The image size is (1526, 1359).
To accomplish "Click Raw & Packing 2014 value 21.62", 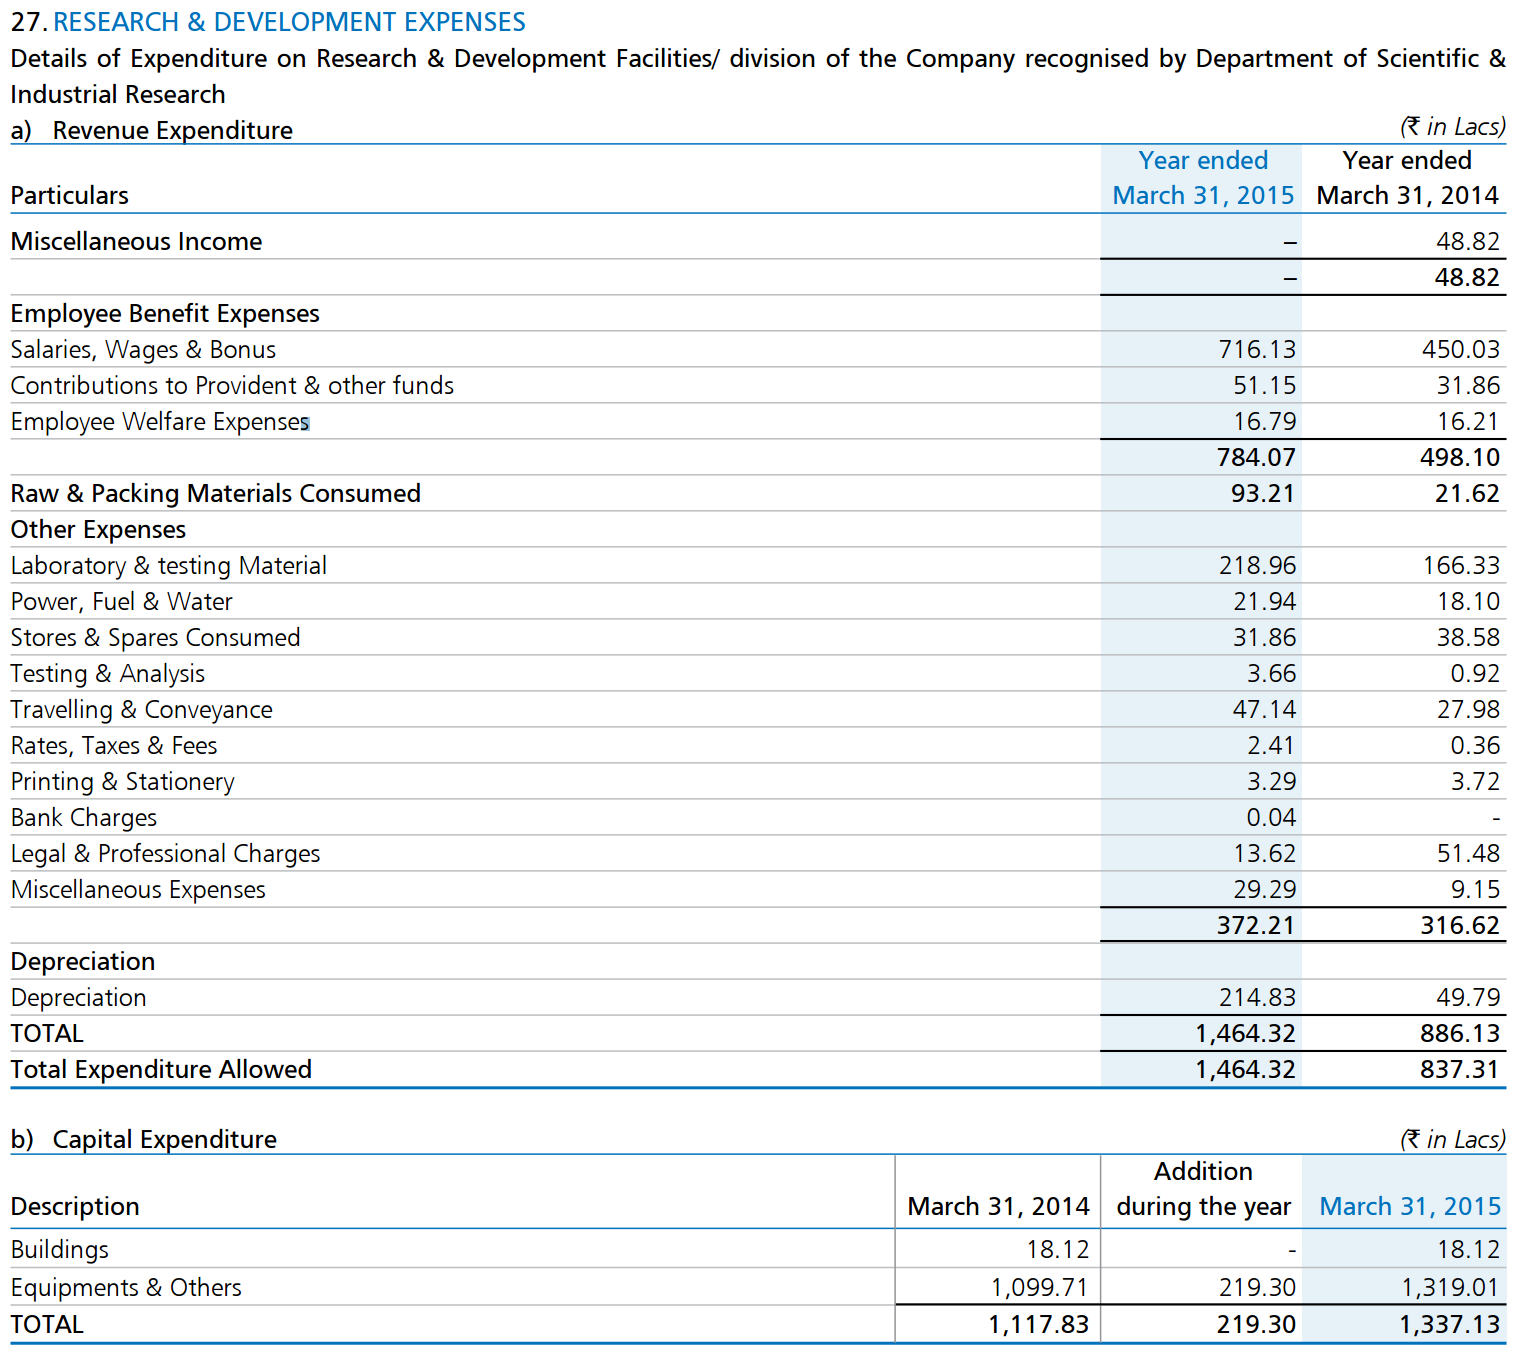I will click(1467, 493).
